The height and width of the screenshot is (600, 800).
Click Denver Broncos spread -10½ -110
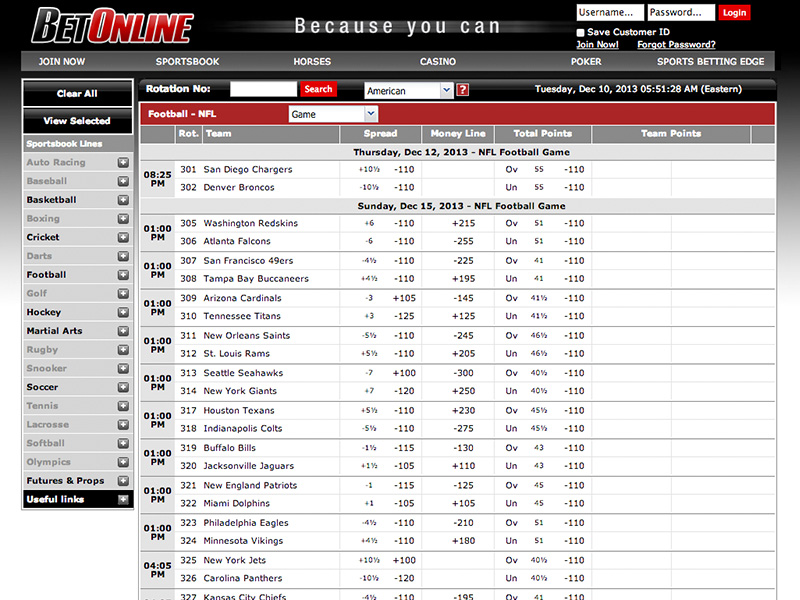[x=386, y=188]
